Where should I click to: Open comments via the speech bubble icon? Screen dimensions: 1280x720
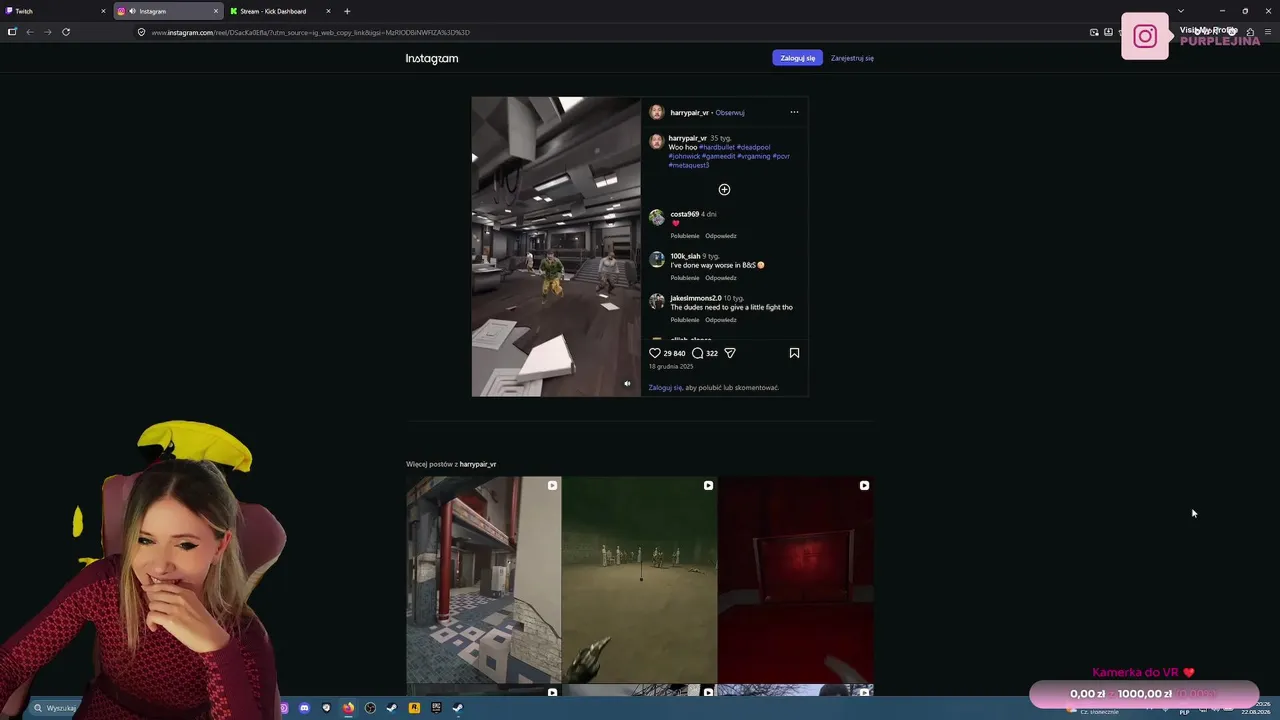pyautogui.click(x=698, y=353)
